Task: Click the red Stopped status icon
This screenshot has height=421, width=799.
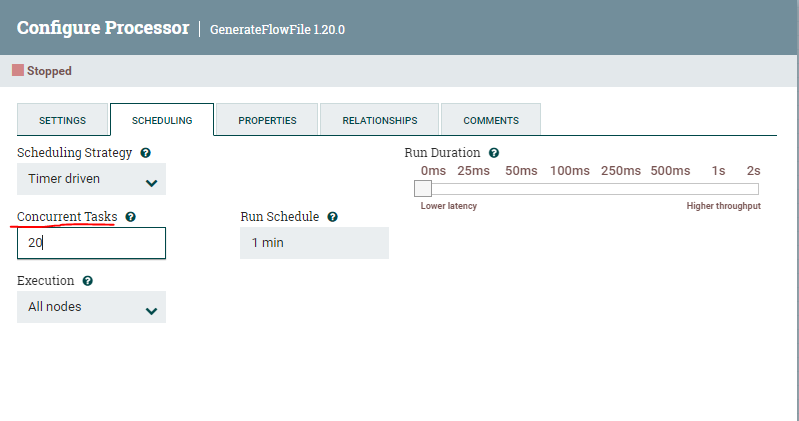Action: pyautogui.click(x=18, y=71)
